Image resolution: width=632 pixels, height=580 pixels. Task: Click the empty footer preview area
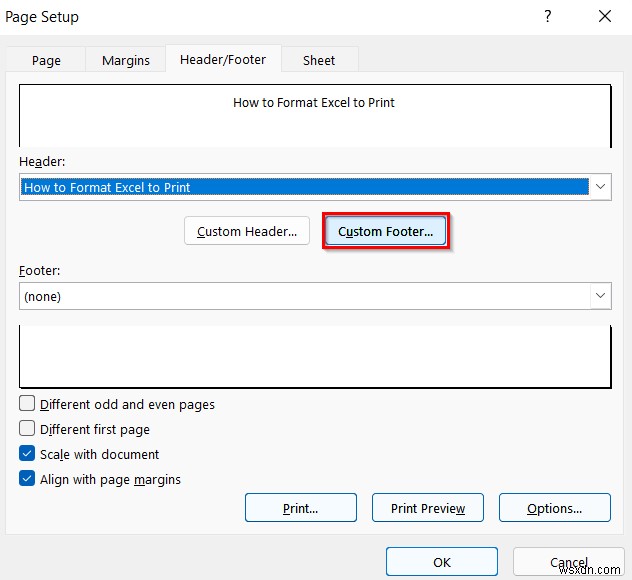tap(315, 357)
